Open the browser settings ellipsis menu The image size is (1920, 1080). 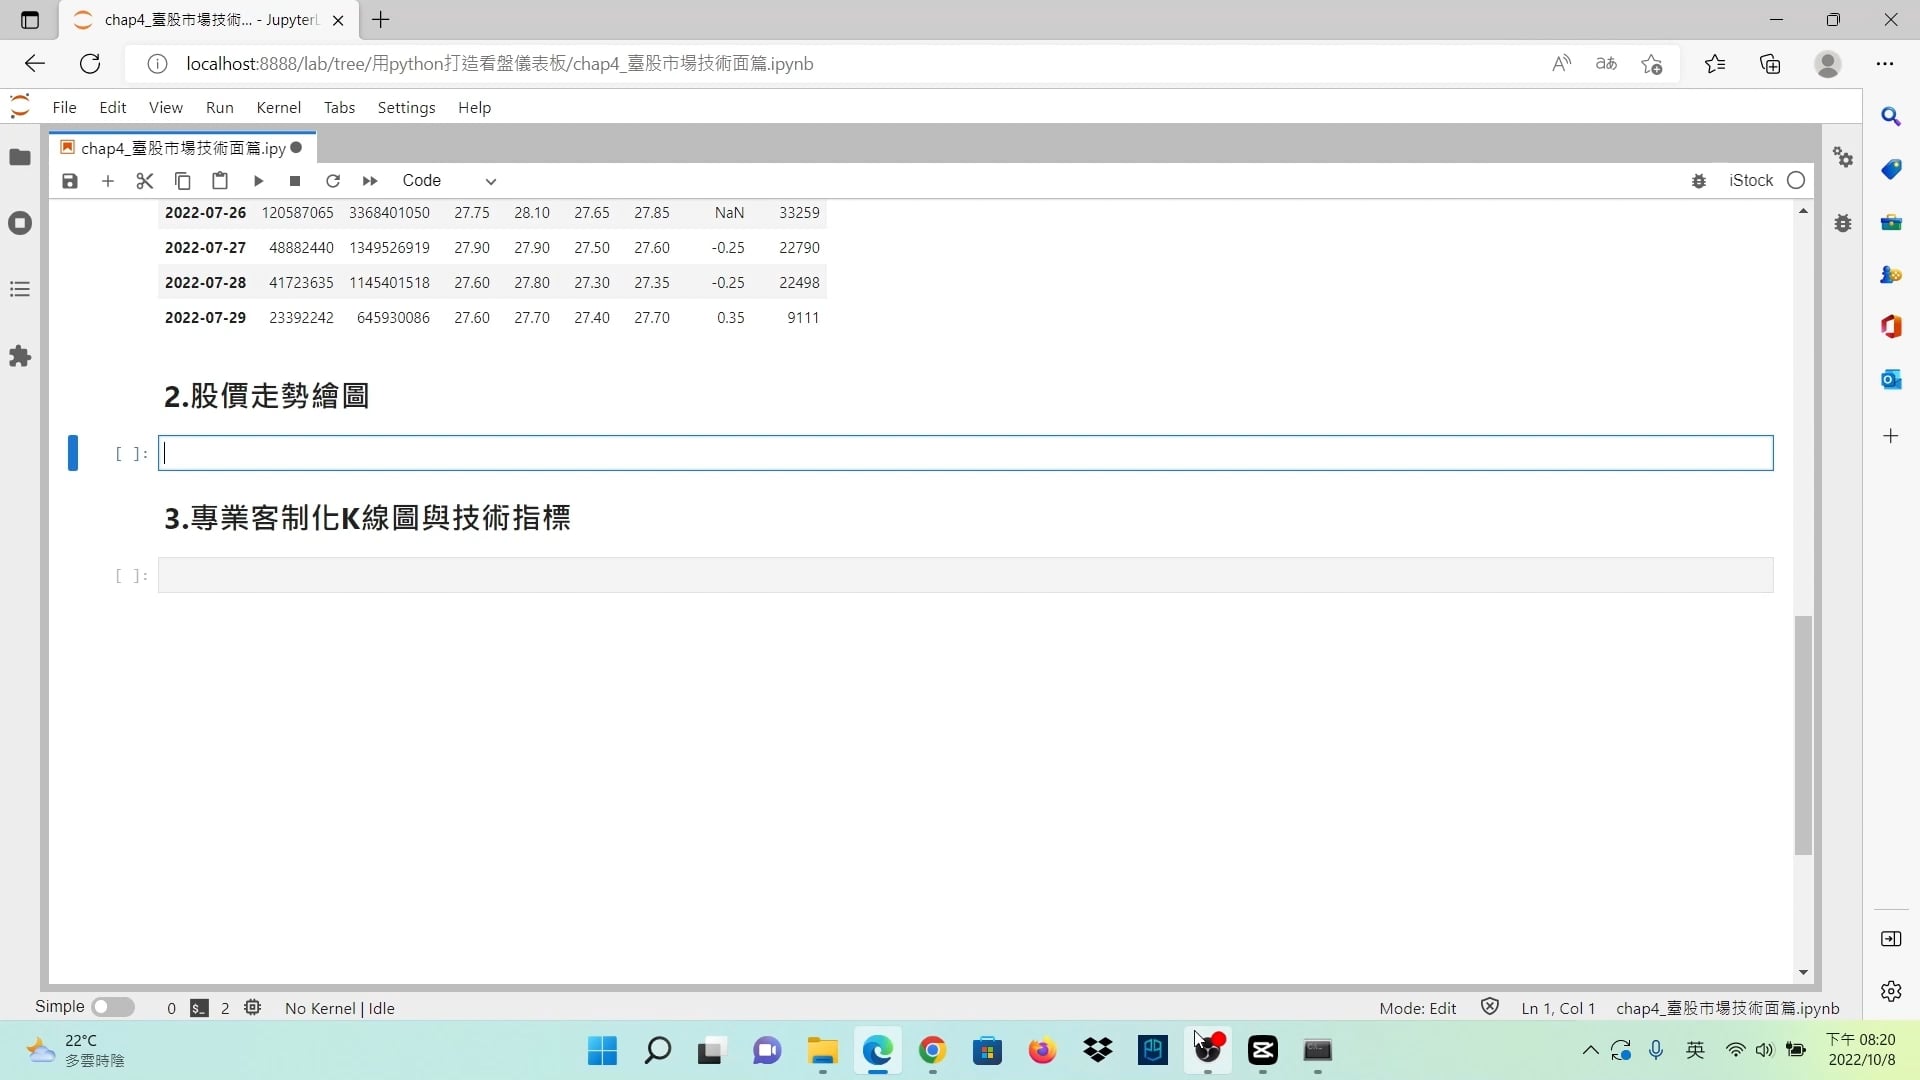tap(1885, 64)
